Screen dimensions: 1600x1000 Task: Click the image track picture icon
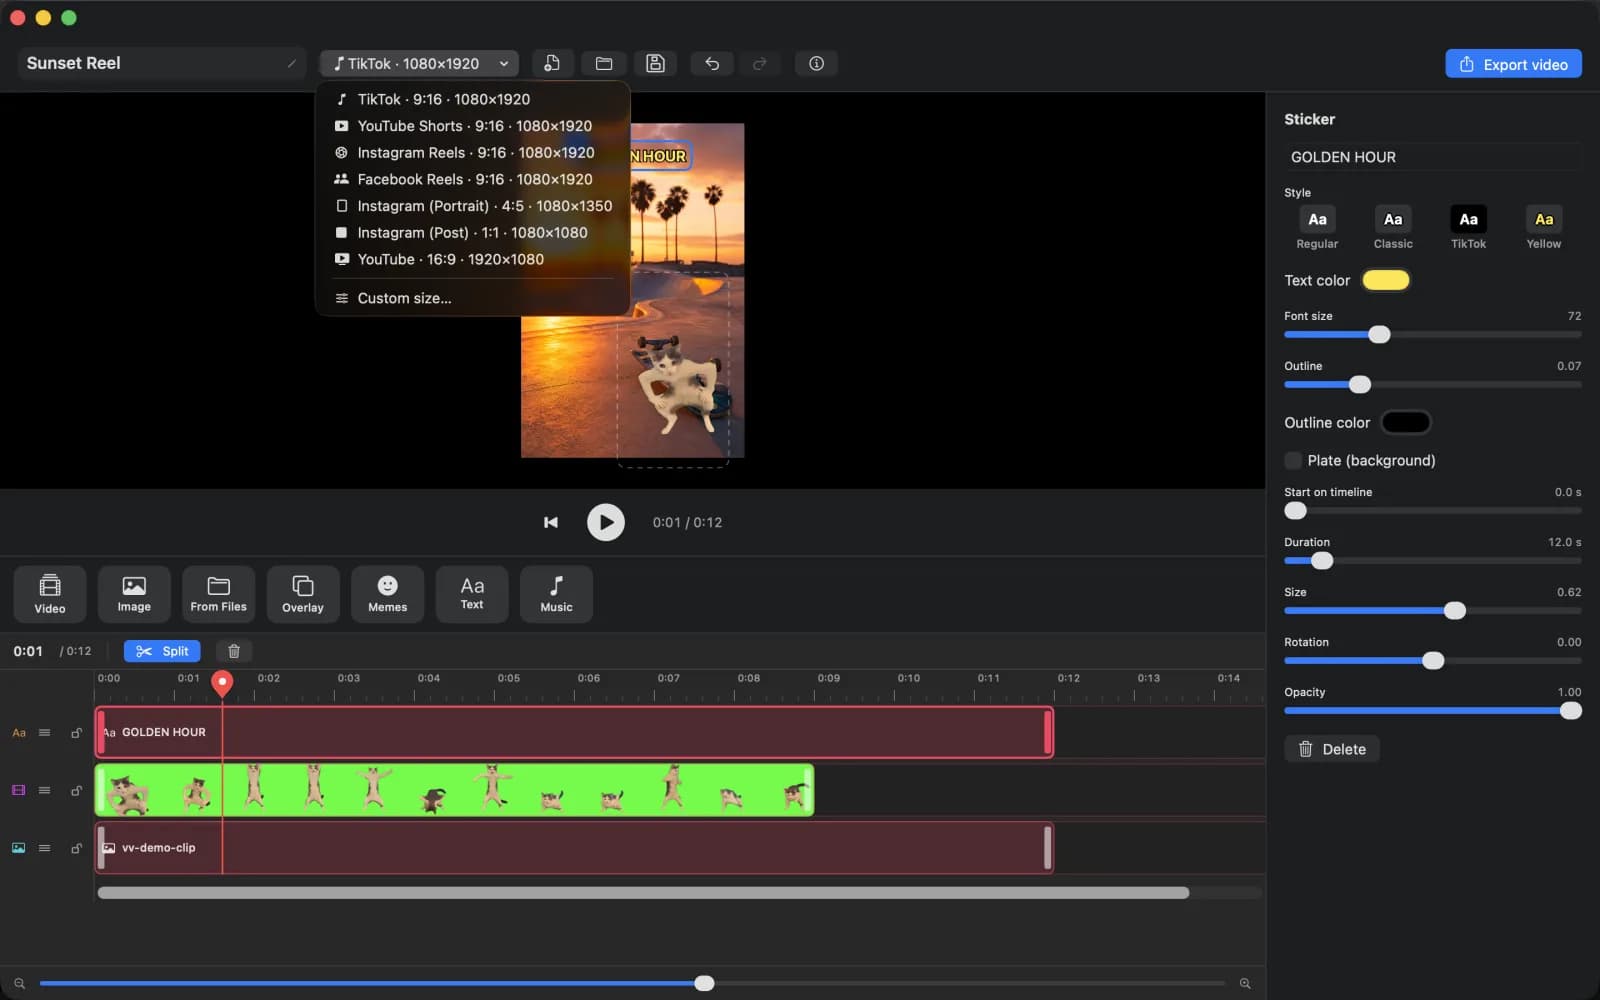(19, 848)
